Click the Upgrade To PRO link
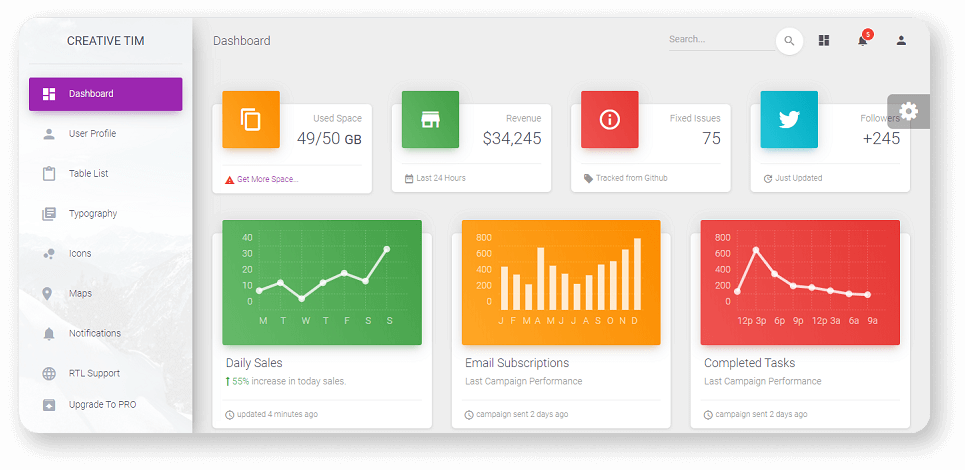The image size is (965, 470). (x=105, y=405)
